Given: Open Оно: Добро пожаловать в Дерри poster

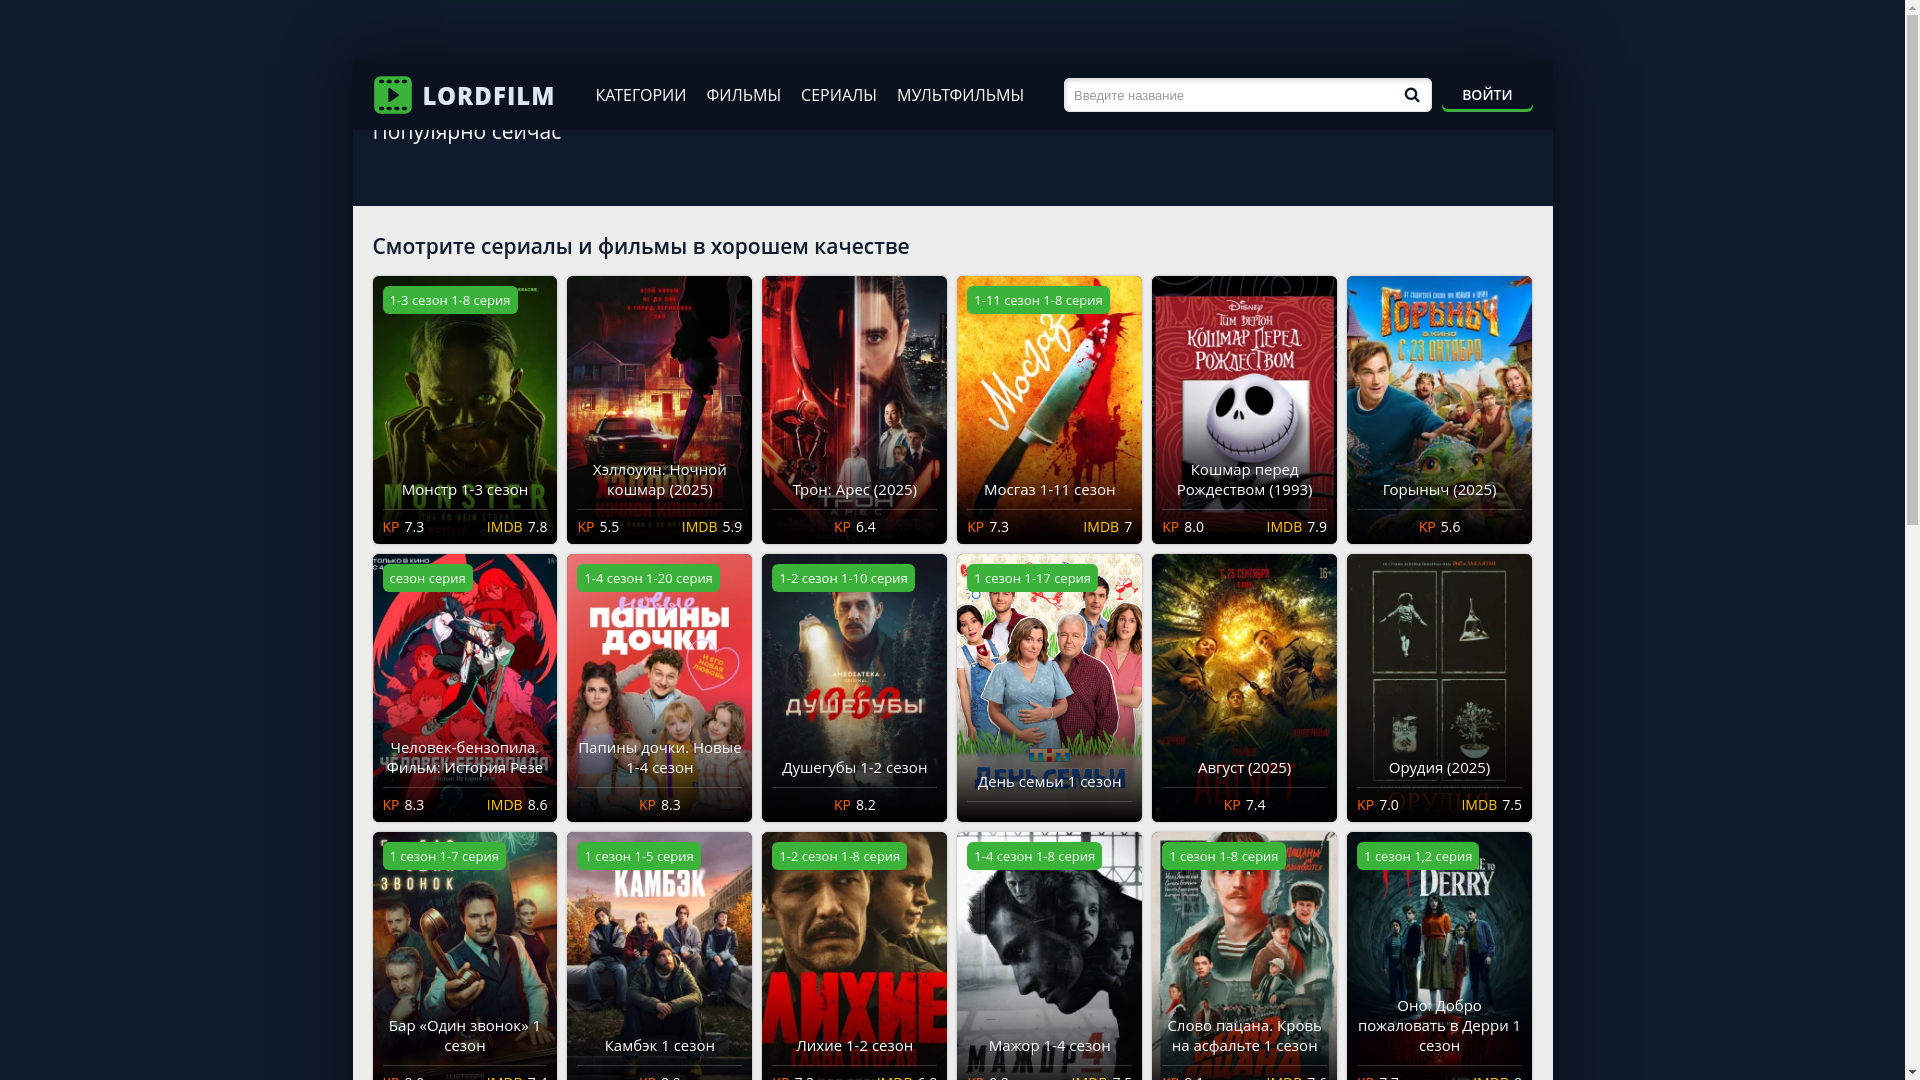Looking at the screenshot, I should 1439,955.
